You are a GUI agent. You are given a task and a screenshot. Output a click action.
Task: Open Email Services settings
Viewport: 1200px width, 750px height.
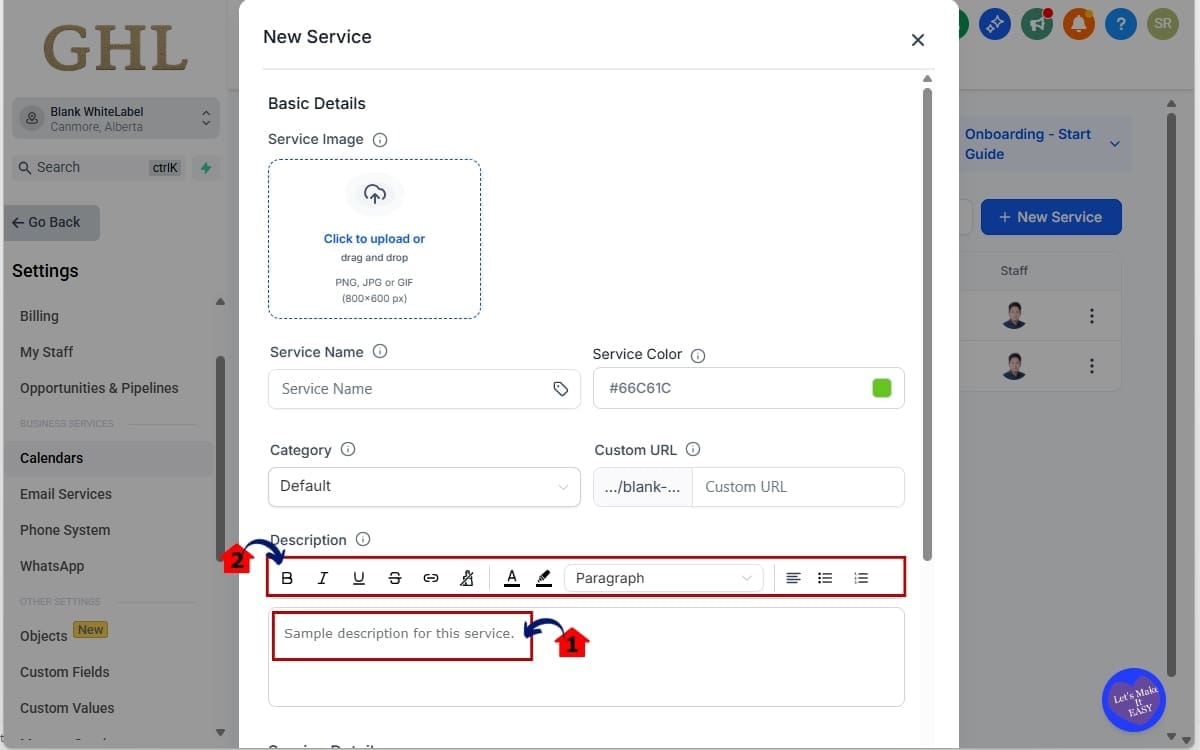coord(66,493)
